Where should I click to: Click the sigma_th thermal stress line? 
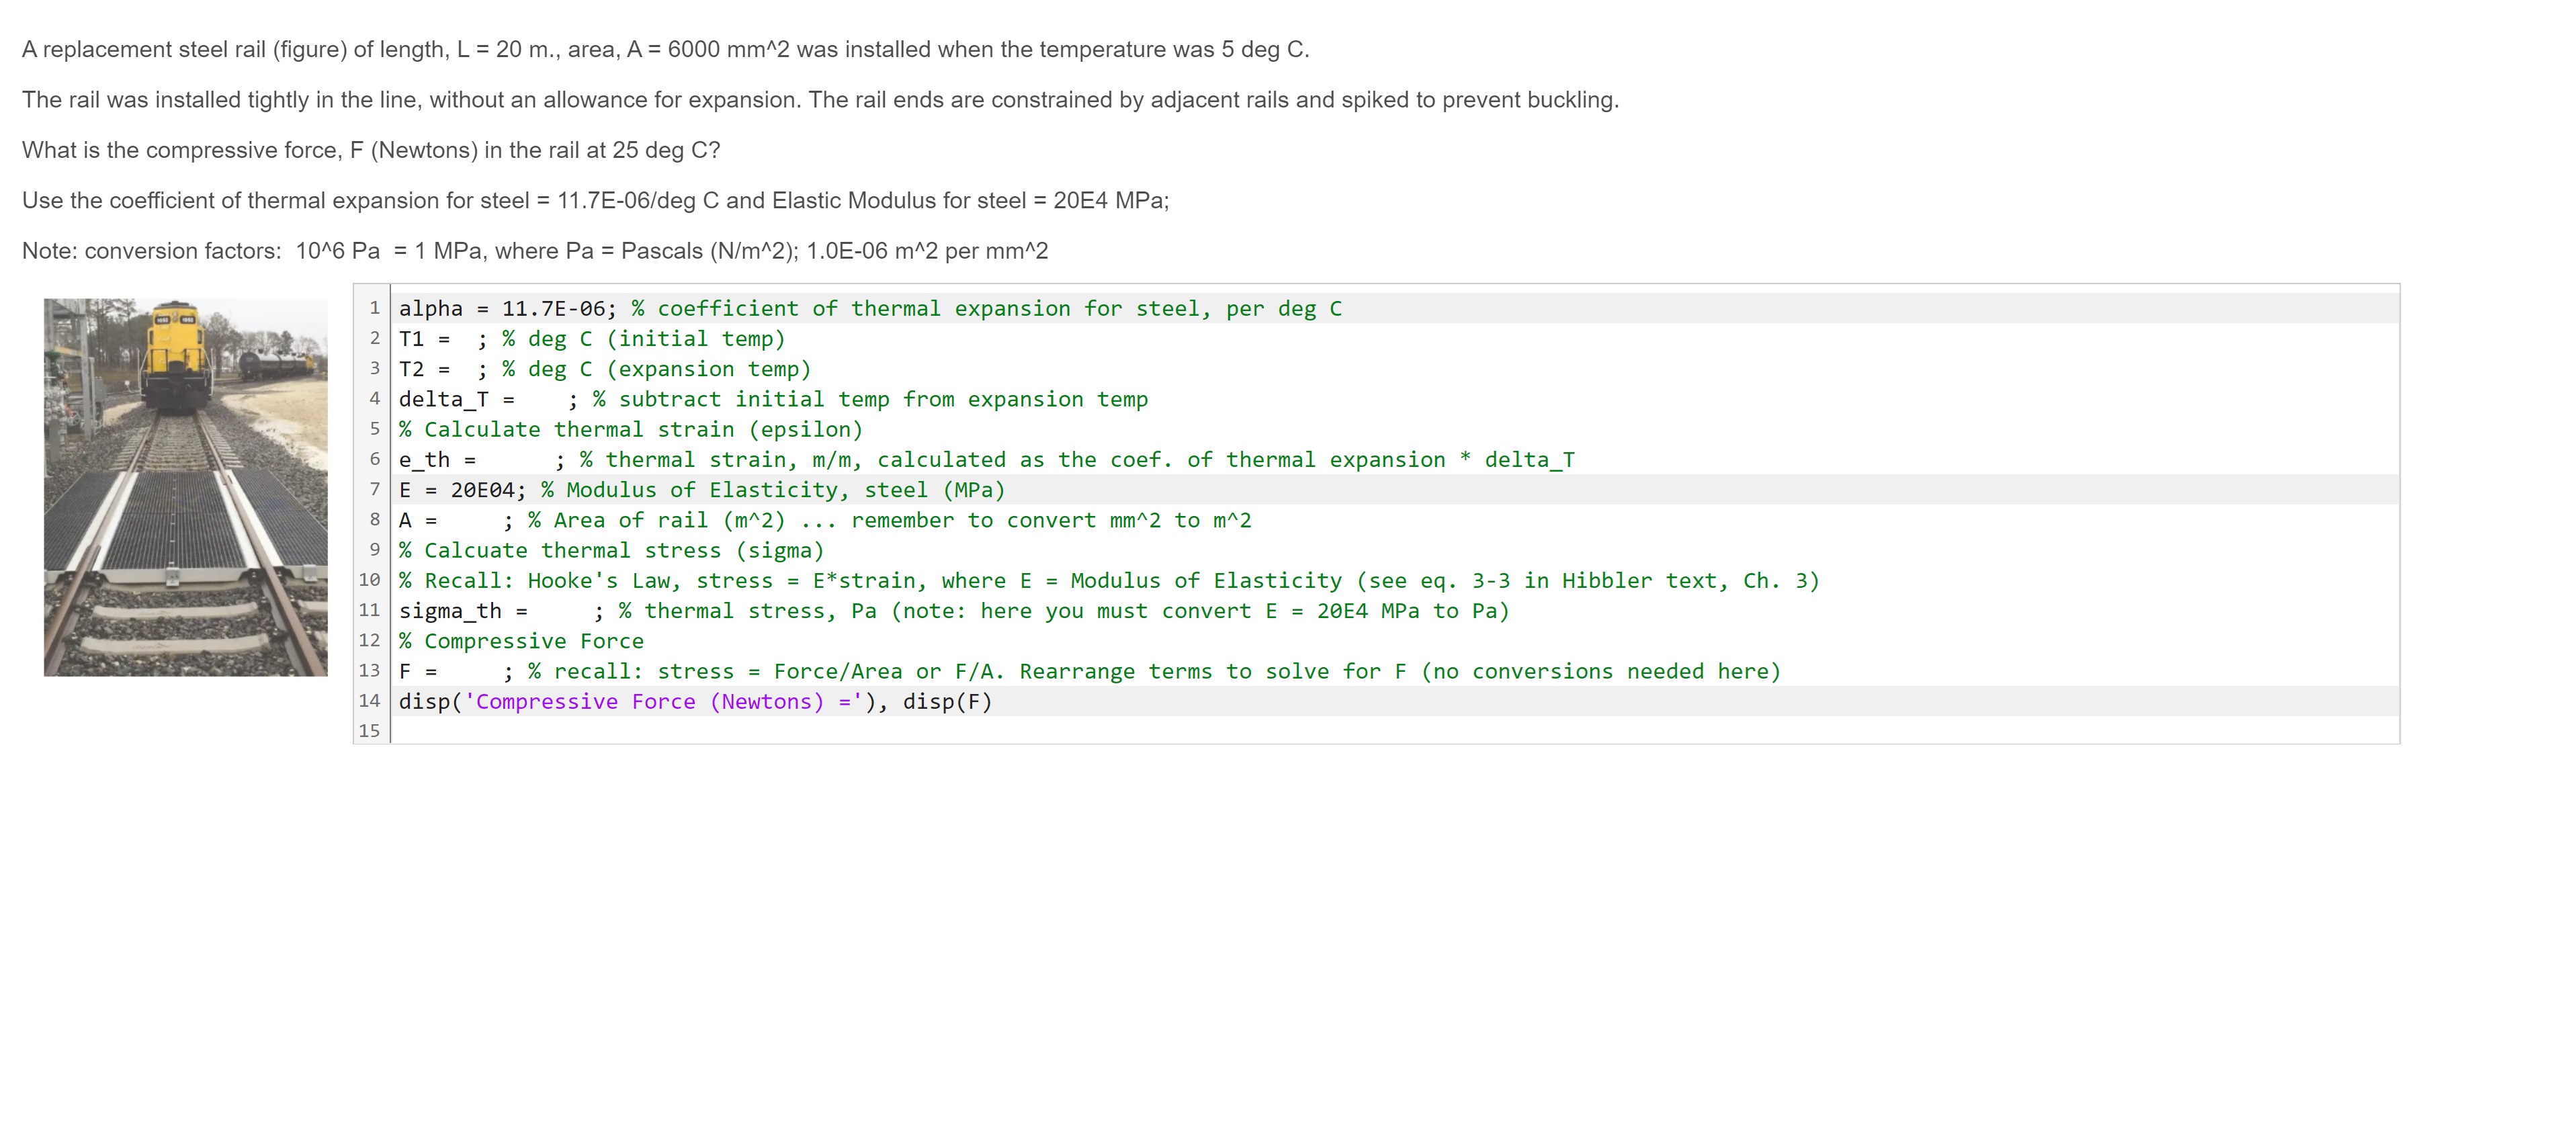point(953,611)
